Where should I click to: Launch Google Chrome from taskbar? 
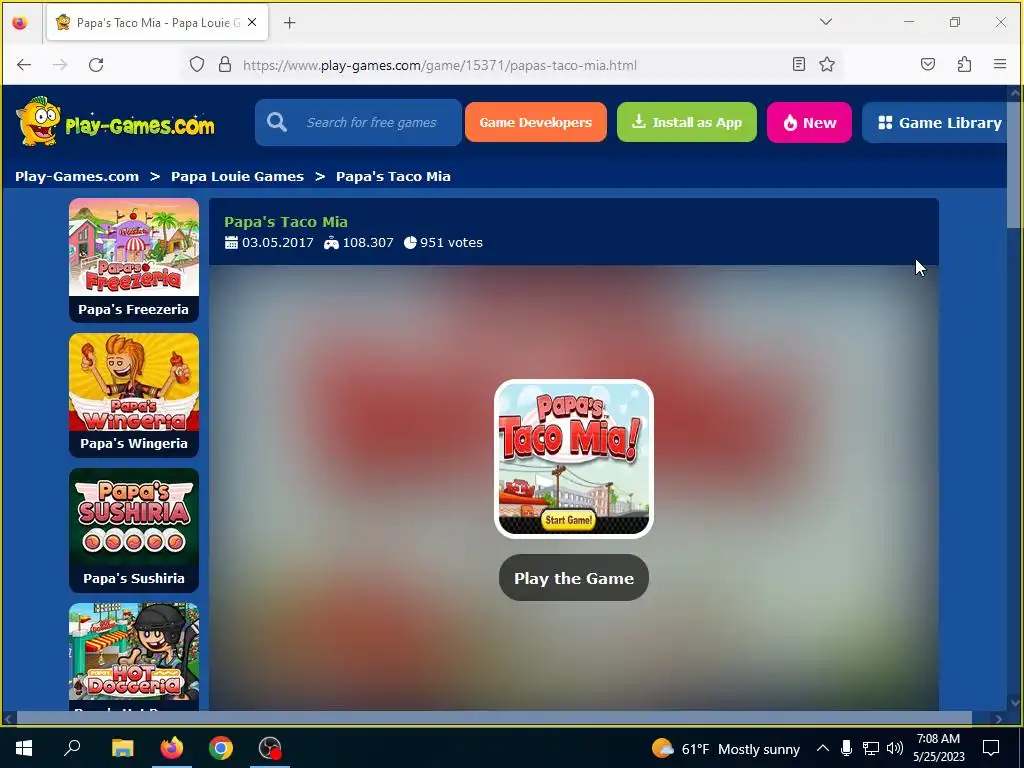pyautogui.click(x=221, y=748)
